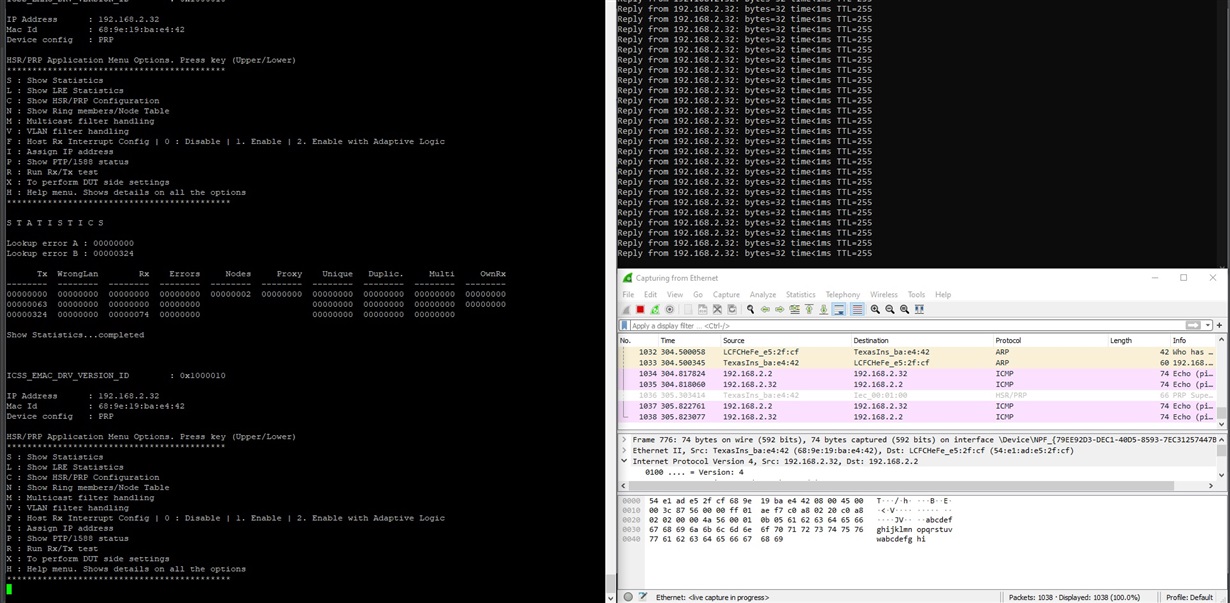The height and width of the screenshot is (603, 1230).
Task: Open the Edit menu
Action: [650, 295]
